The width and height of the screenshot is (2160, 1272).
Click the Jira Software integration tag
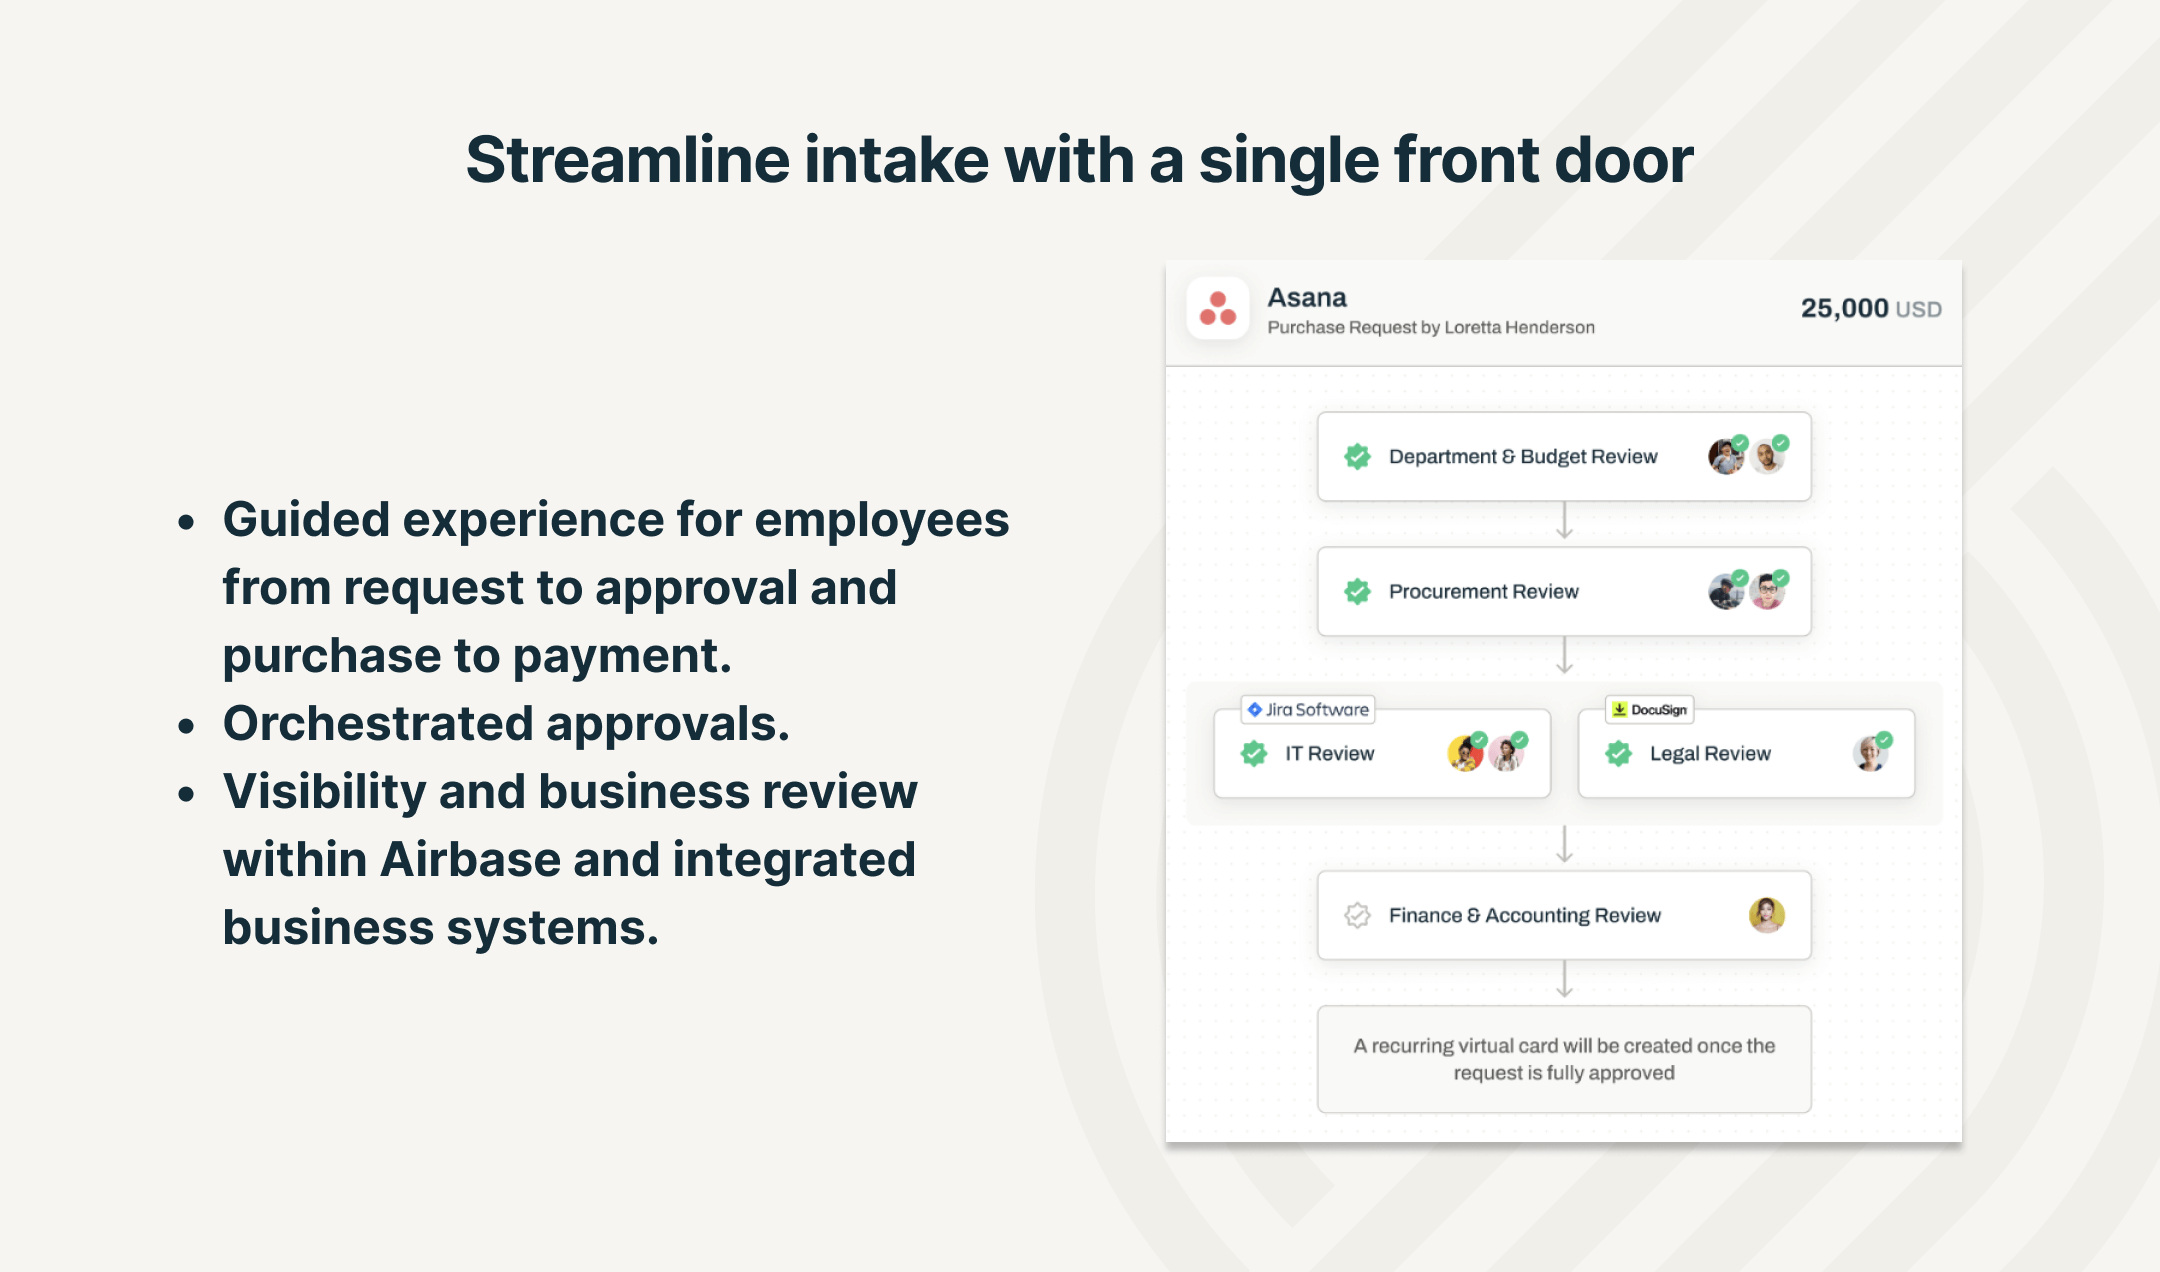1308,709
